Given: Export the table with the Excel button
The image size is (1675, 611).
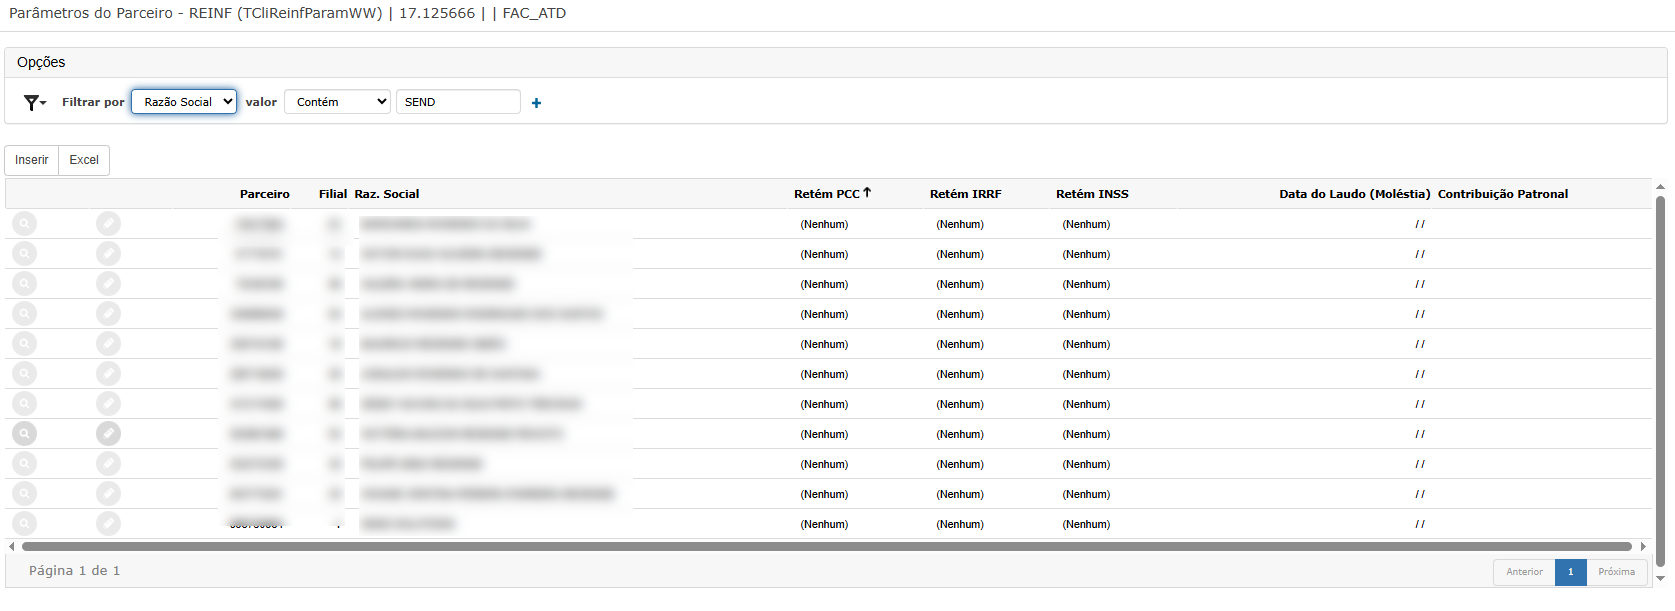Looking at the screenshot, I should [84, 160].
